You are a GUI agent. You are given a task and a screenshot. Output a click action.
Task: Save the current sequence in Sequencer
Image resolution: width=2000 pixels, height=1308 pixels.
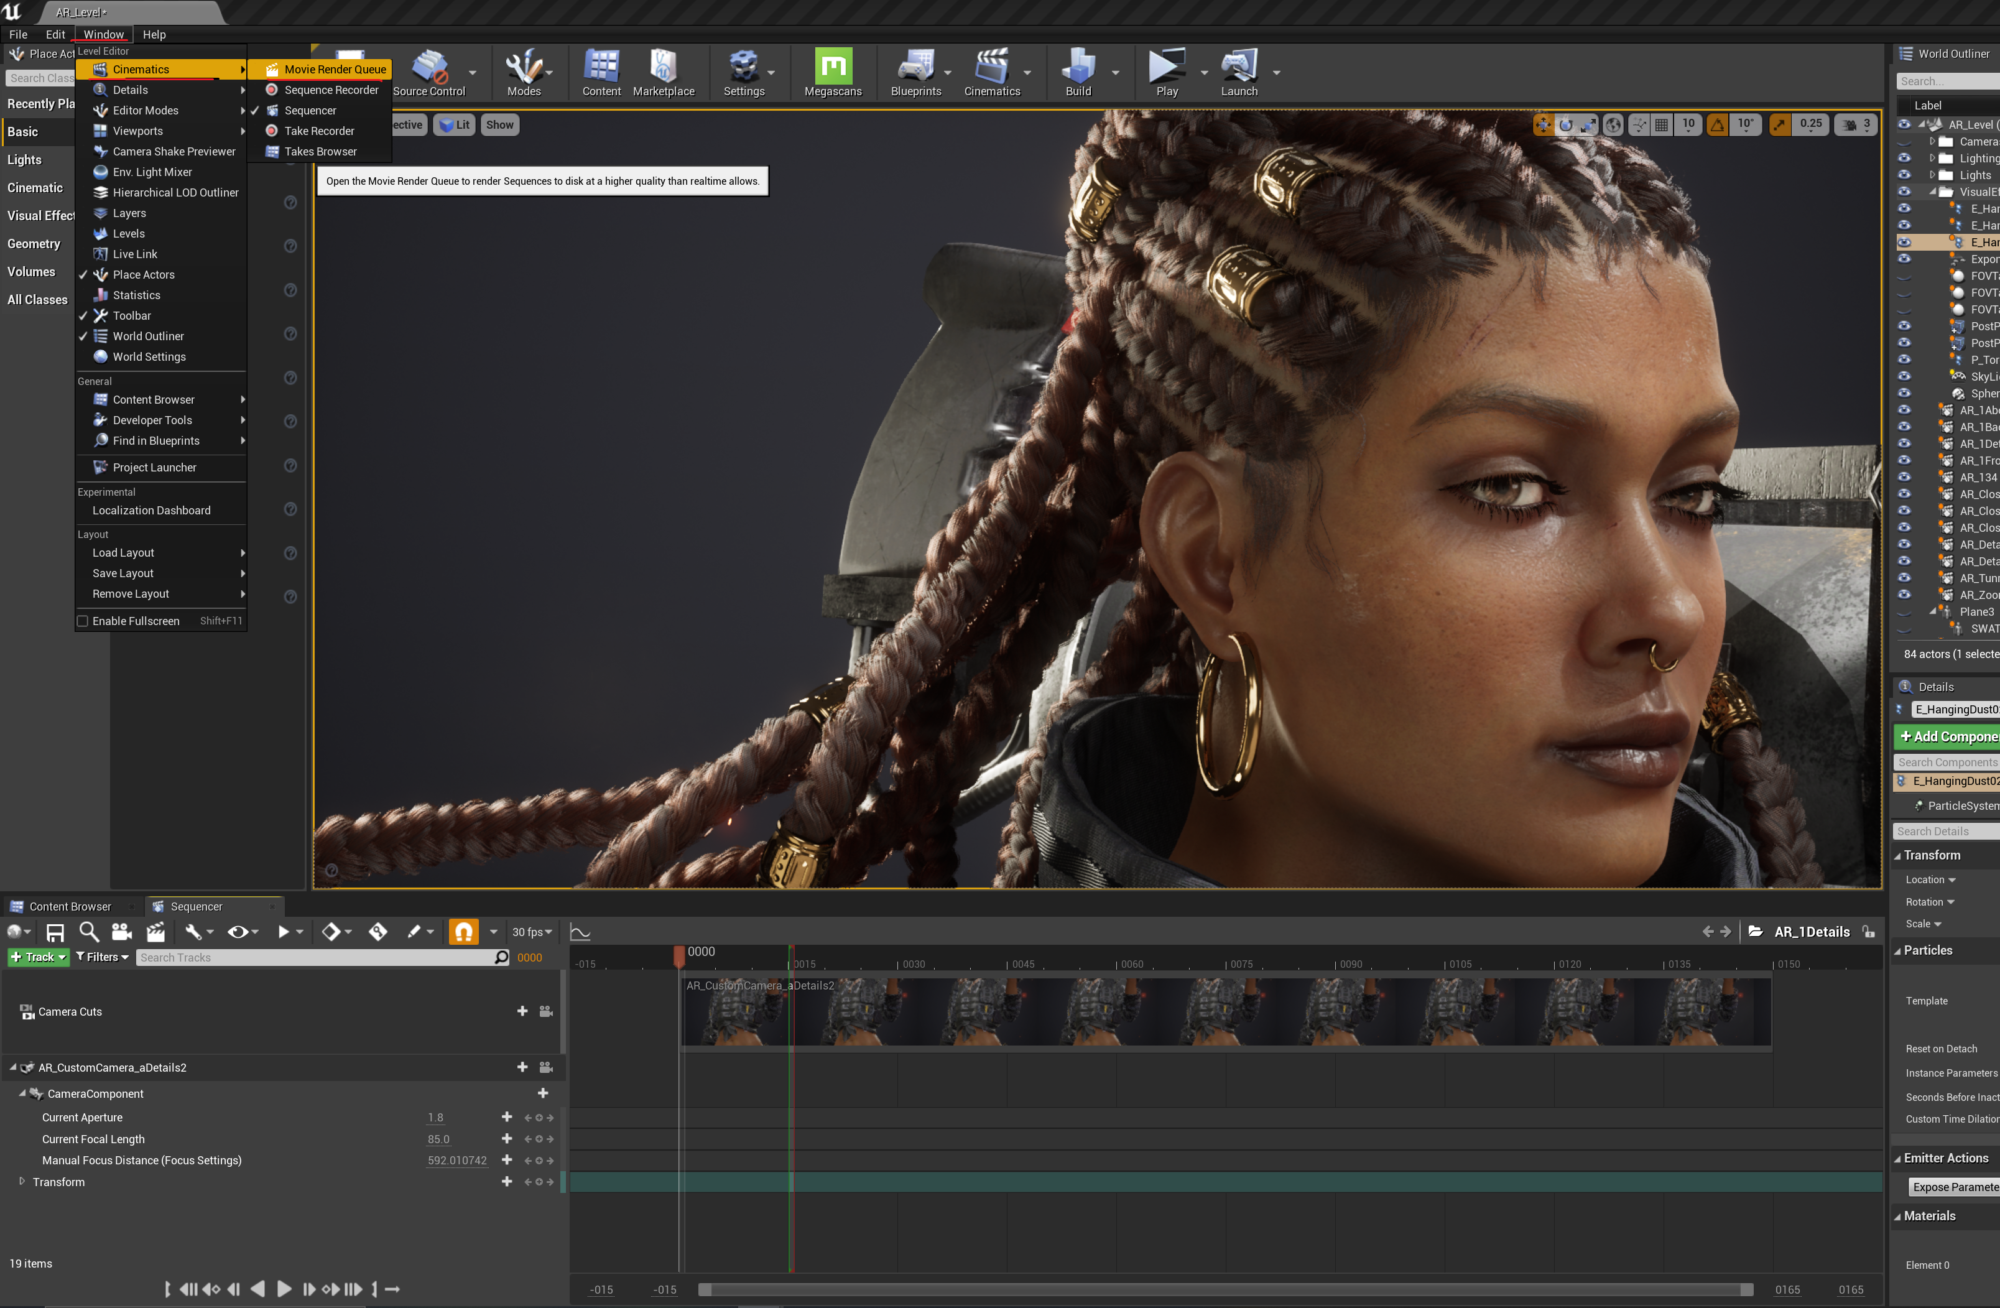coord(56,931)
